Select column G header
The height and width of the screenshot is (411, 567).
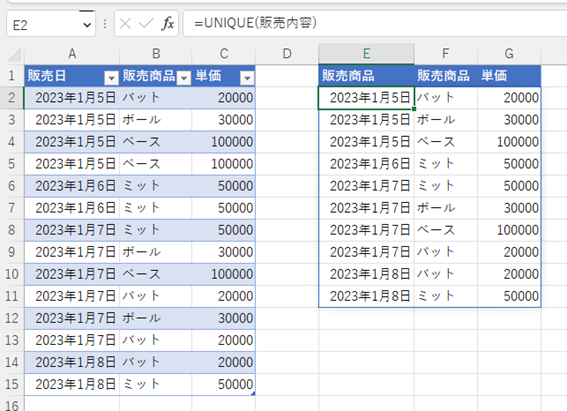point(509,54)
